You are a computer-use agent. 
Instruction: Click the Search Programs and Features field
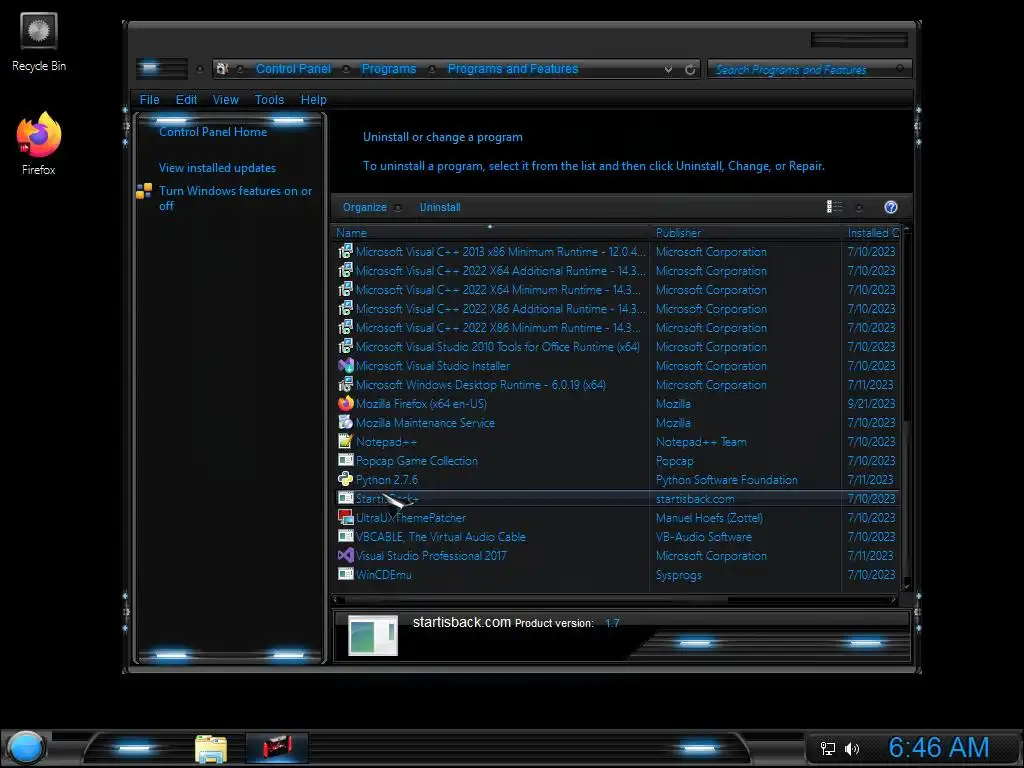point(809,69)
